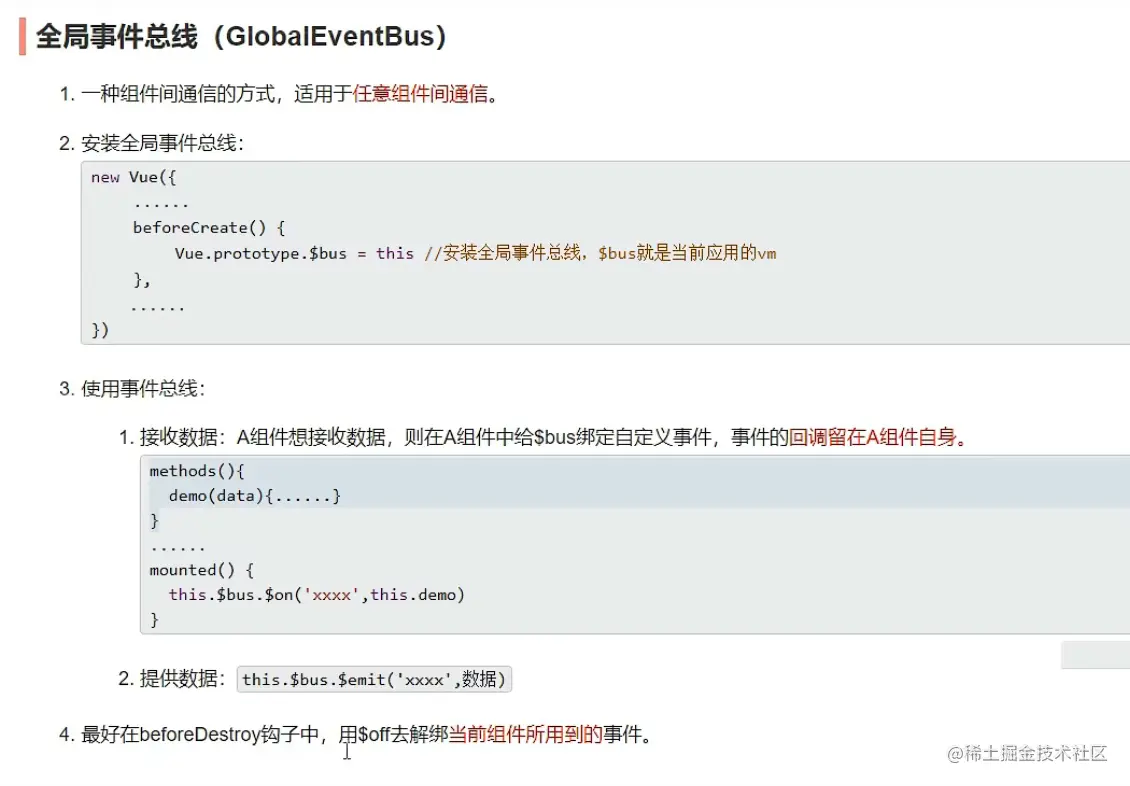Click the 稀土掘金技术社区 watermark
Viewport: 1130px width, 786px height.
(1027, 754)
